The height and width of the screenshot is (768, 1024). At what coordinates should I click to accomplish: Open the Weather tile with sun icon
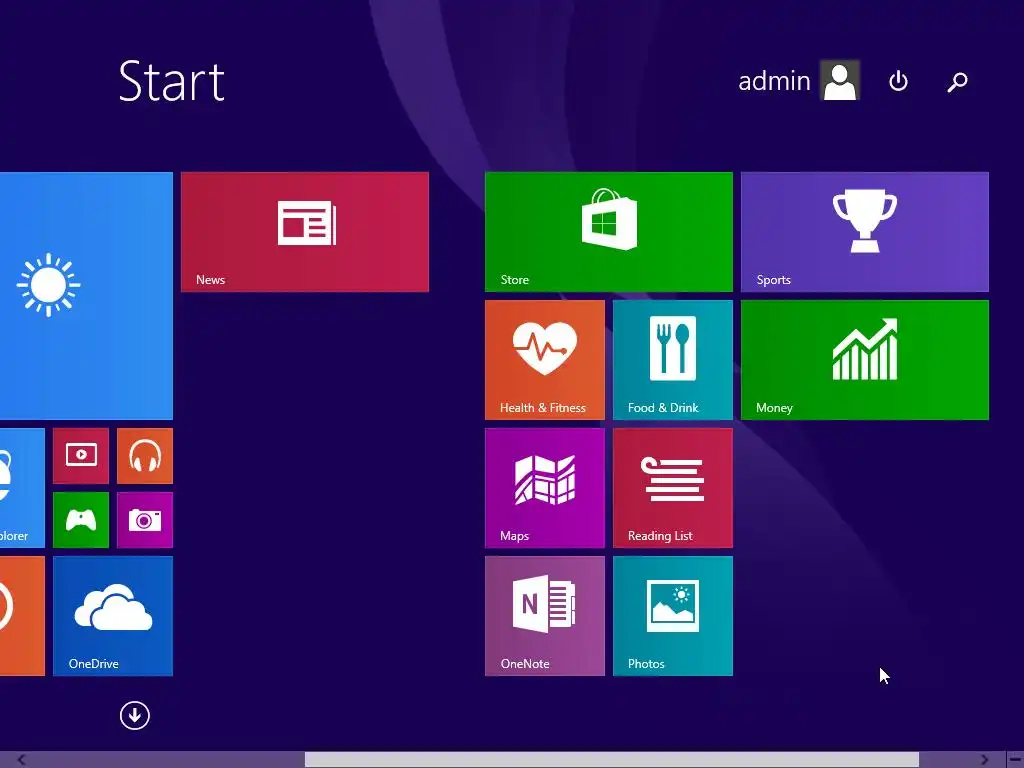click(x=86, y=296)
